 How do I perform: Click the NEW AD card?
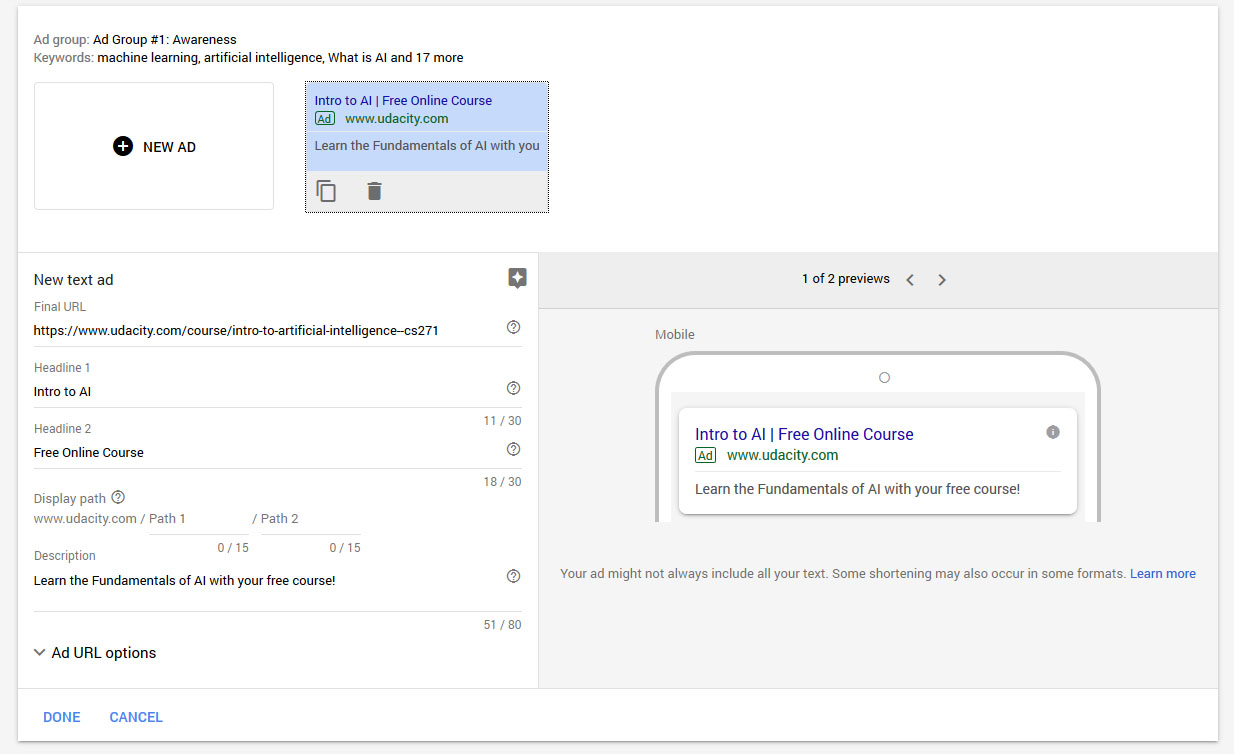(x=154, y=146)
